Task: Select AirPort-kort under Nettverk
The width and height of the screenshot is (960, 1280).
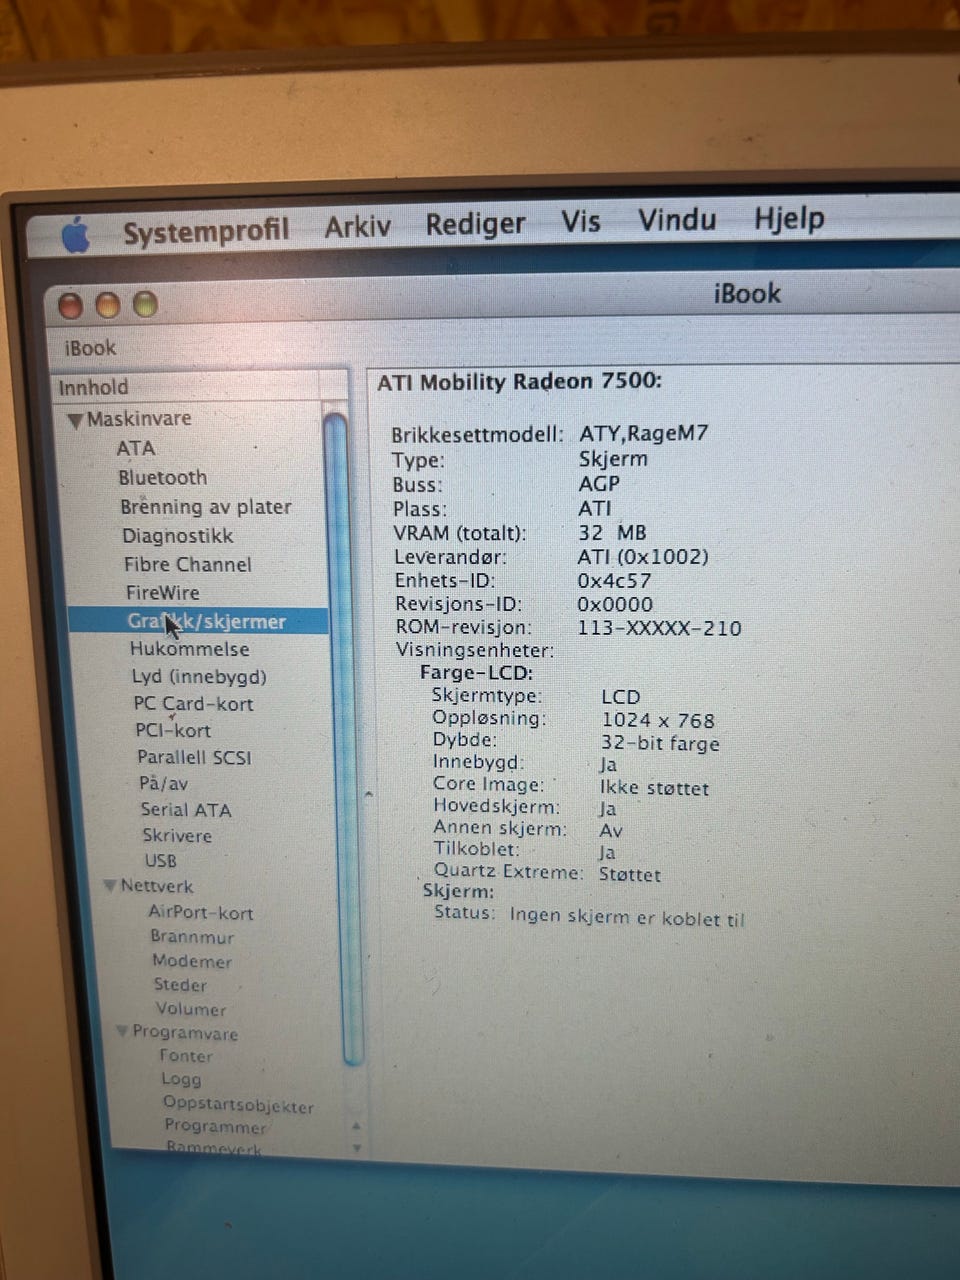Action: point(200,912)
